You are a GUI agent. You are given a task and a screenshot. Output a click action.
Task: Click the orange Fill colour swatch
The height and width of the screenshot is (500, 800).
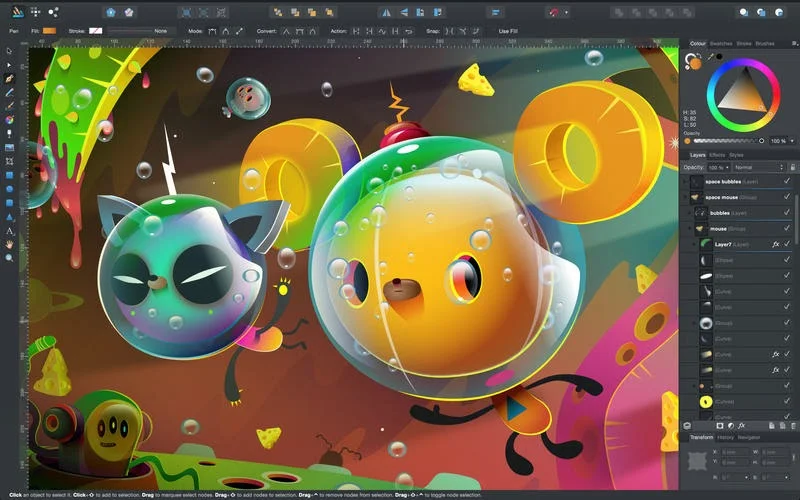49,31
